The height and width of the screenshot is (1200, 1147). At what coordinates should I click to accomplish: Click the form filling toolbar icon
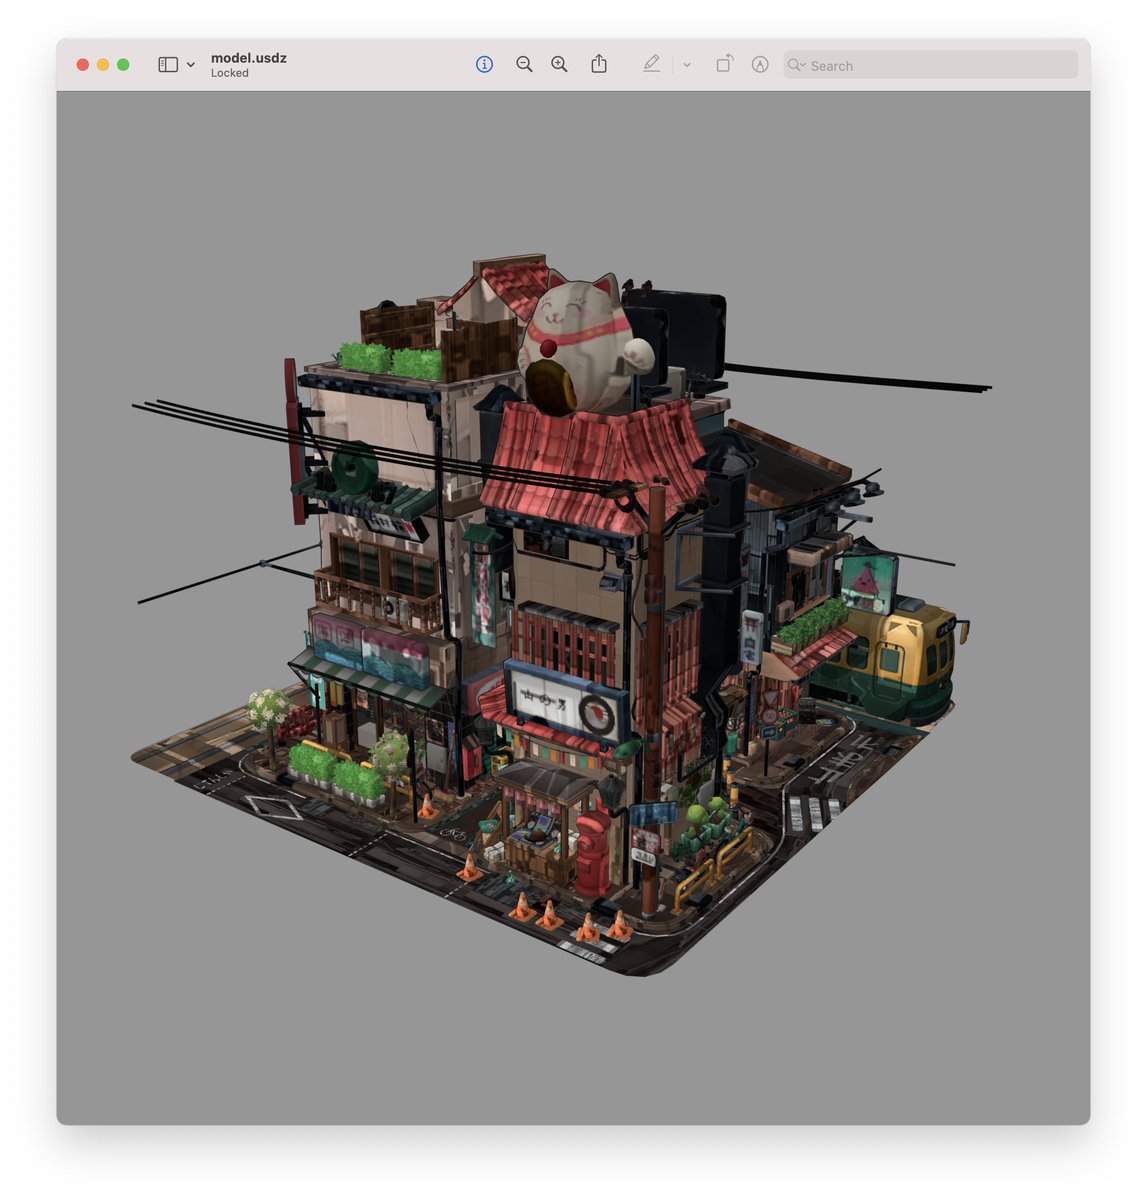point(760,64)
